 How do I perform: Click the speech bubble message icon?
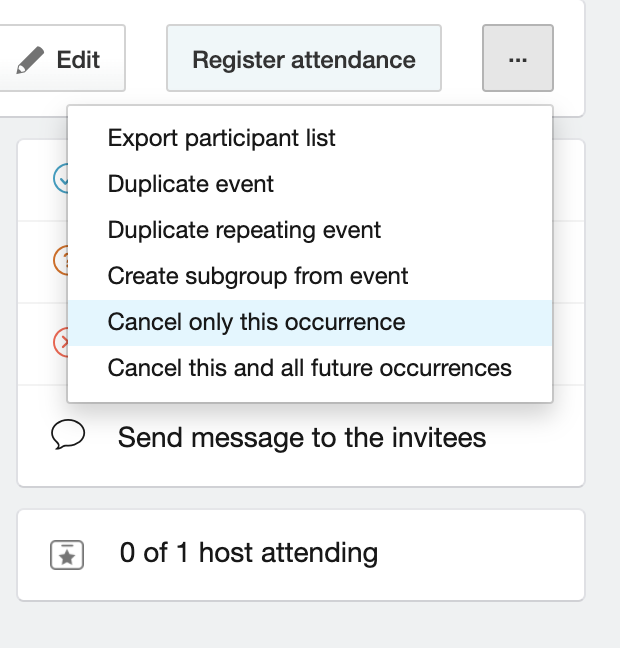pyautogui.click(x=68, y=434)
